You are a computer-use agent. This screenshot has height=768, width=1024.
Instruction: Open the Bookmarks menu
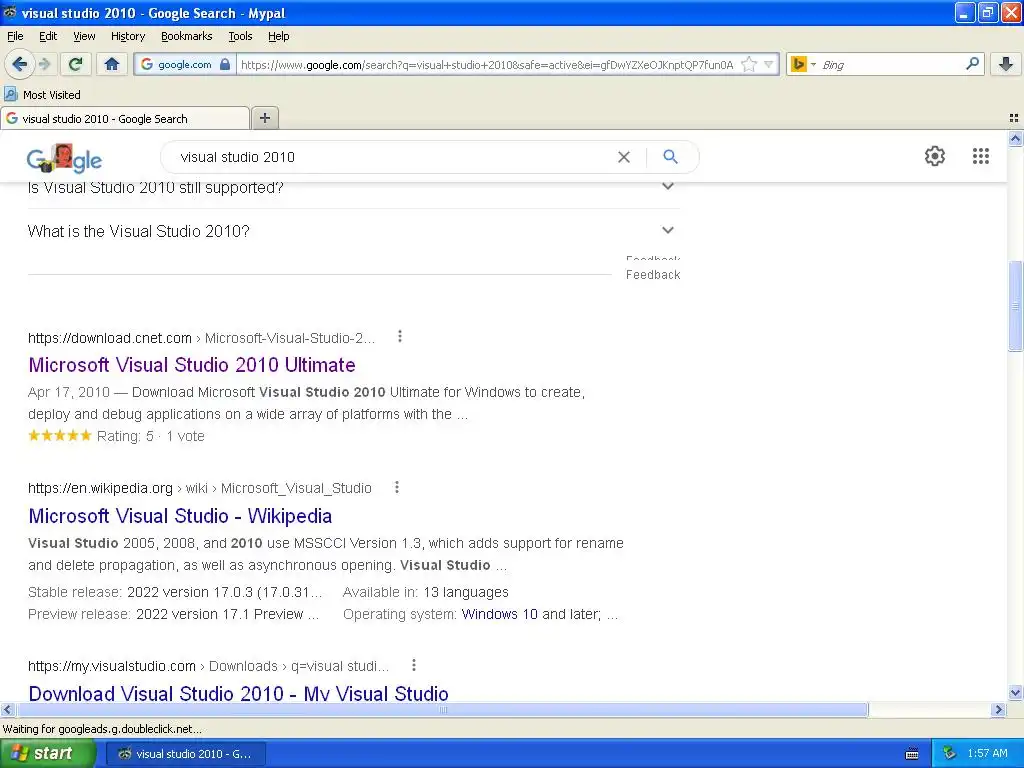tap(187, 36)
